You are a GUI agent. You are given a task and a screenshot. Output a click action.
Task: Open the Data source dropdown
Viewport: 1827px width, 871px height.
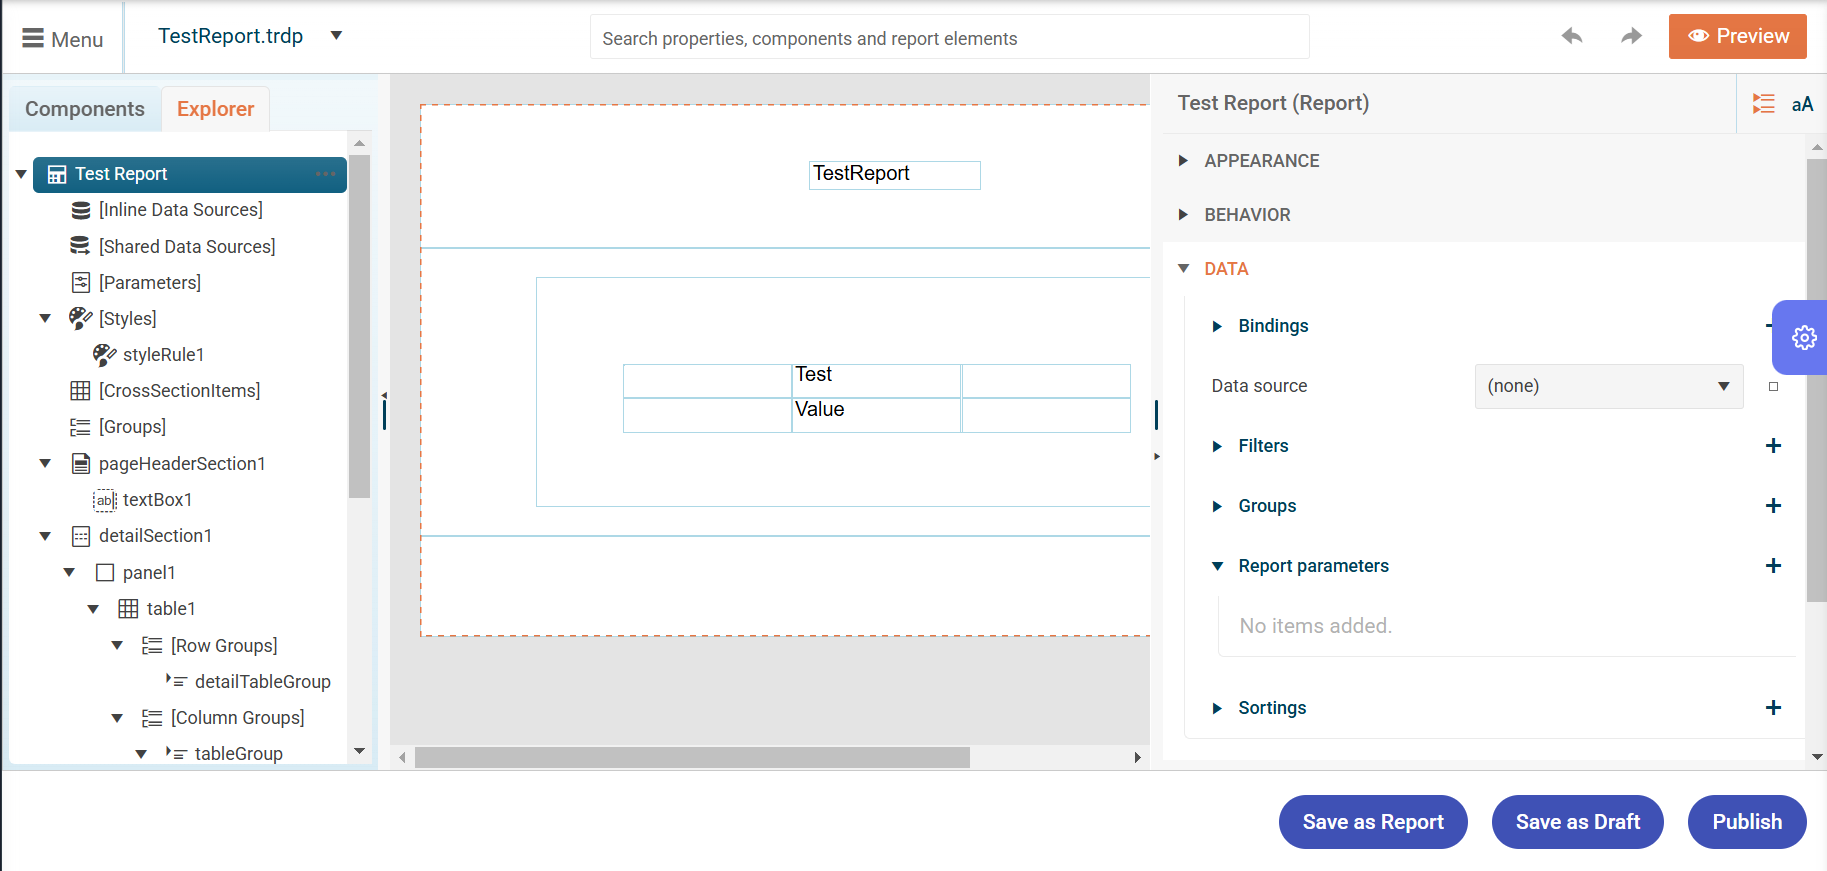pyautogui.click(x=1608, y=387)
